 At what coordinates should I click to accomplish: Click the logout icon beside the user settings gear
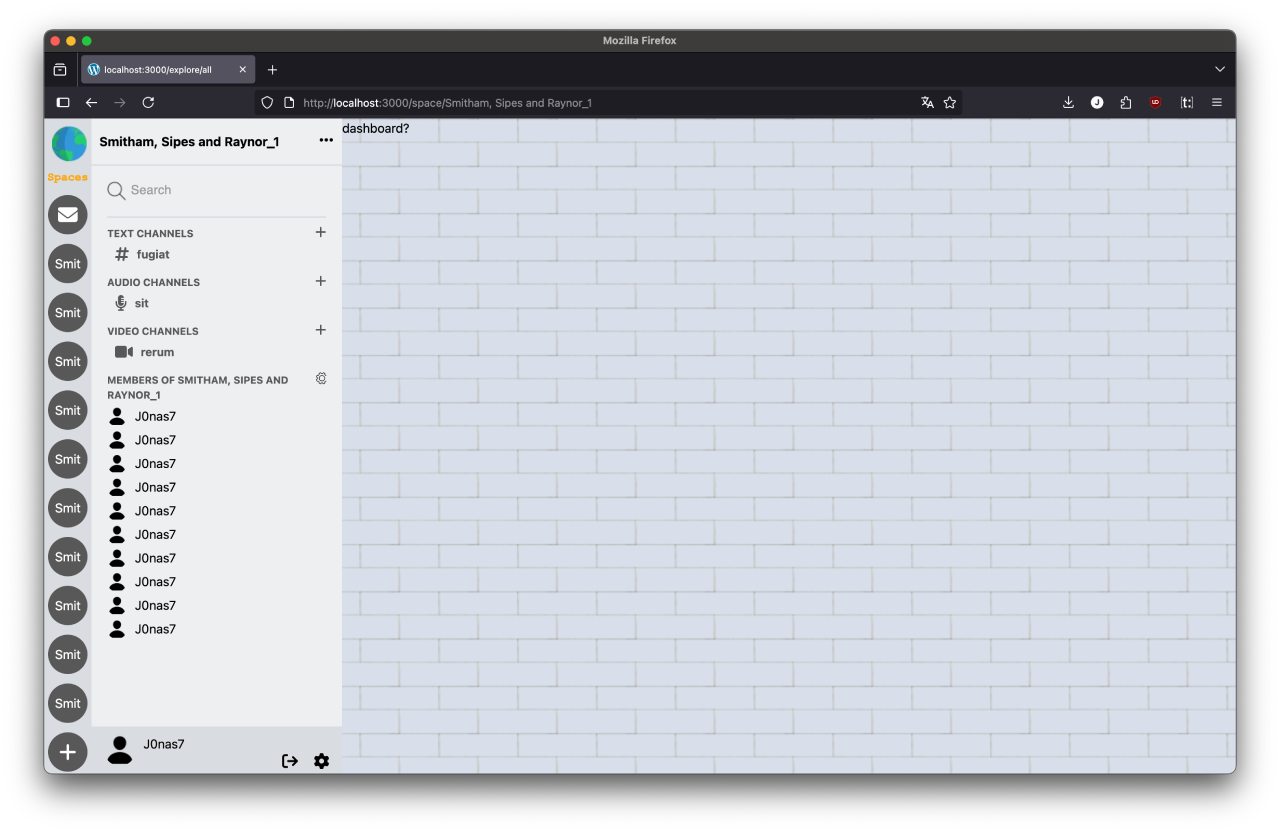coord(290,761)
